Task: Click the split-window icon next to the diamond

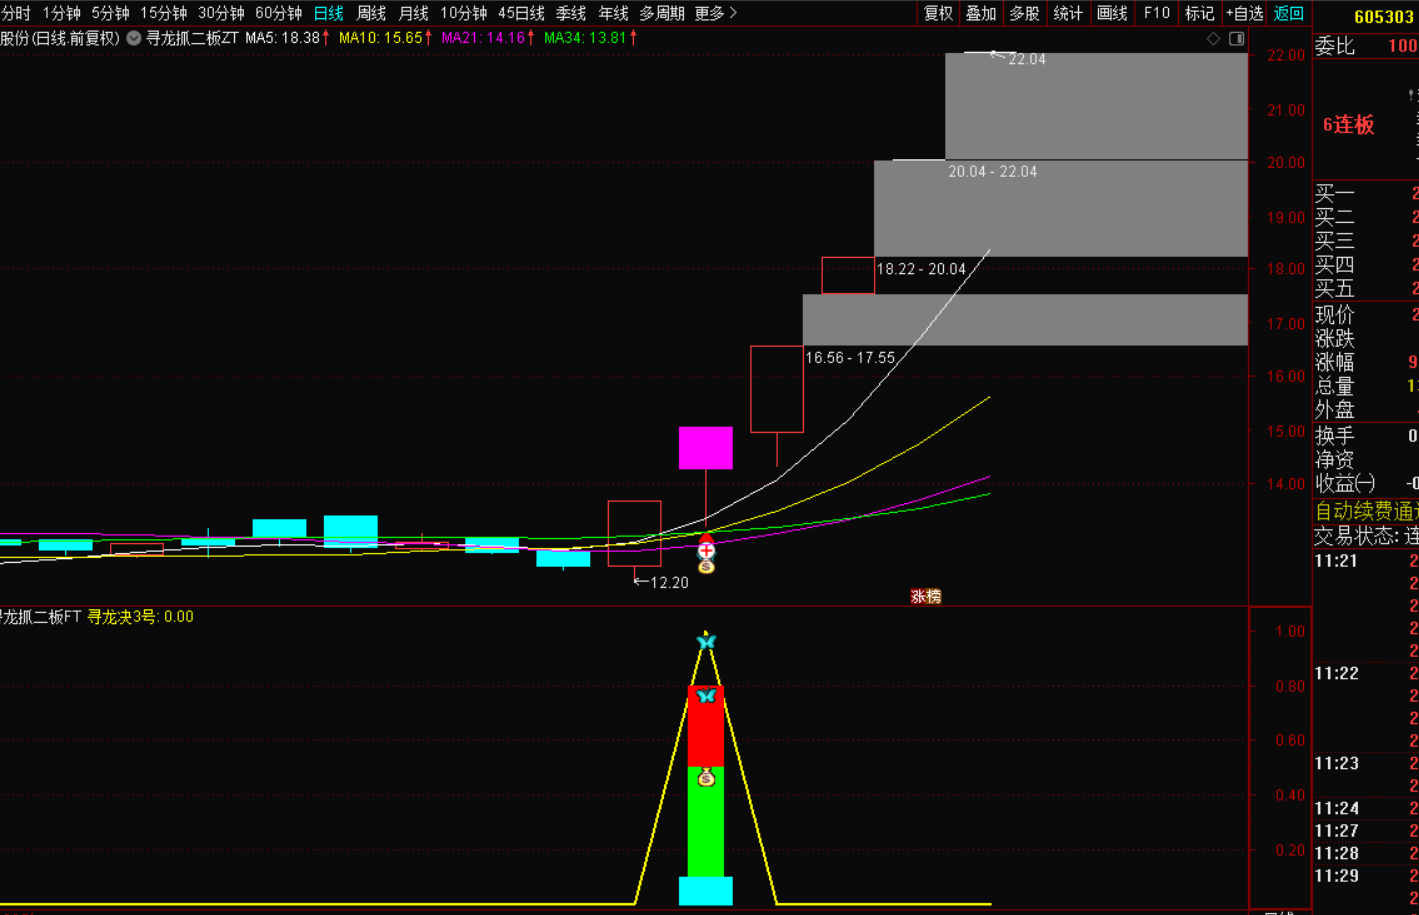Action: click(x=1237, y=38)
